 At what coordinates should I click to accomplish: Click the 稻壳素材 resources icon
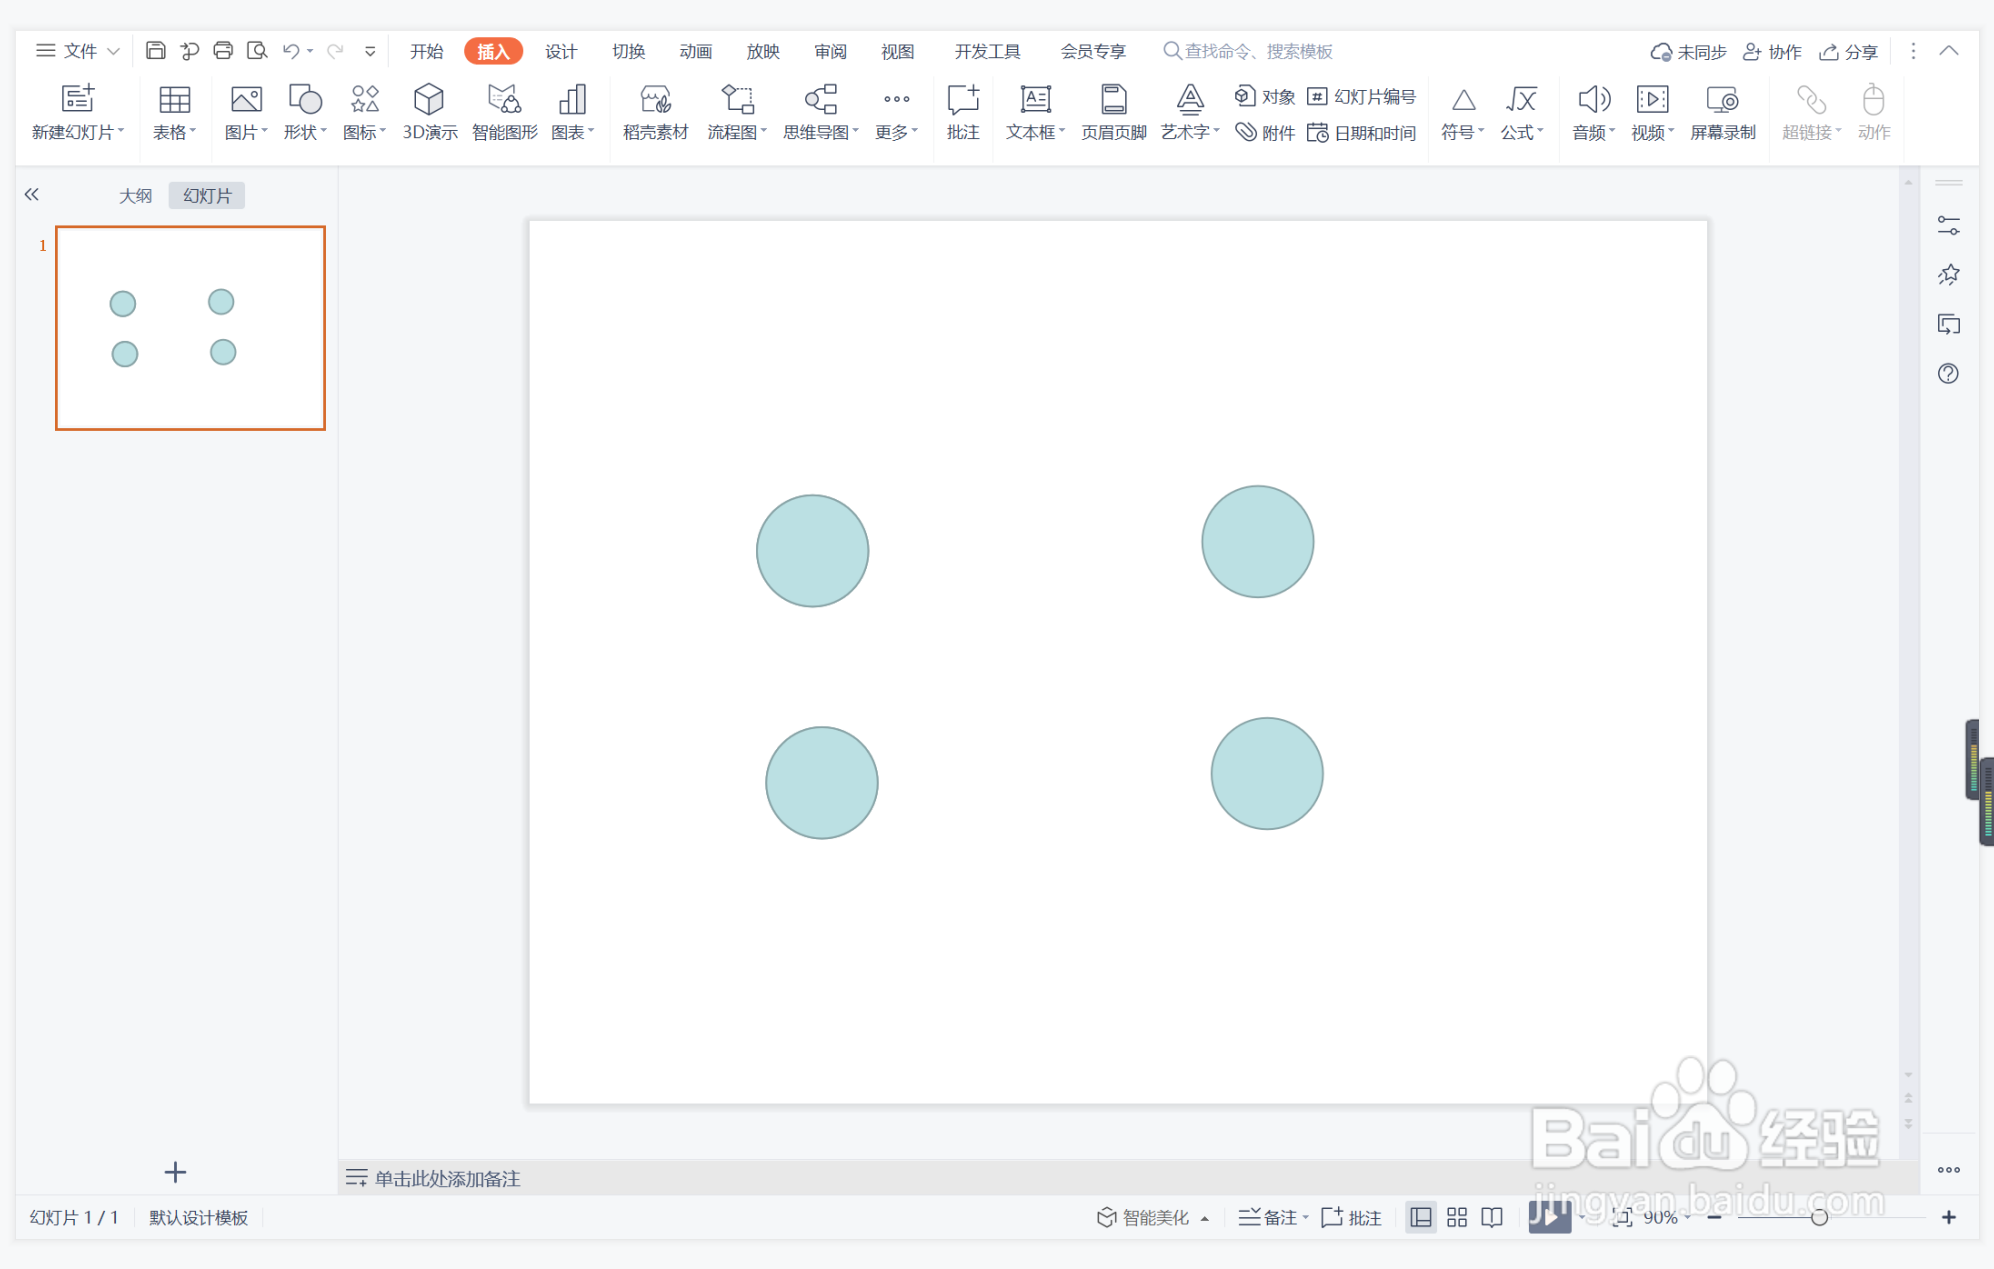tap(655, 111)
